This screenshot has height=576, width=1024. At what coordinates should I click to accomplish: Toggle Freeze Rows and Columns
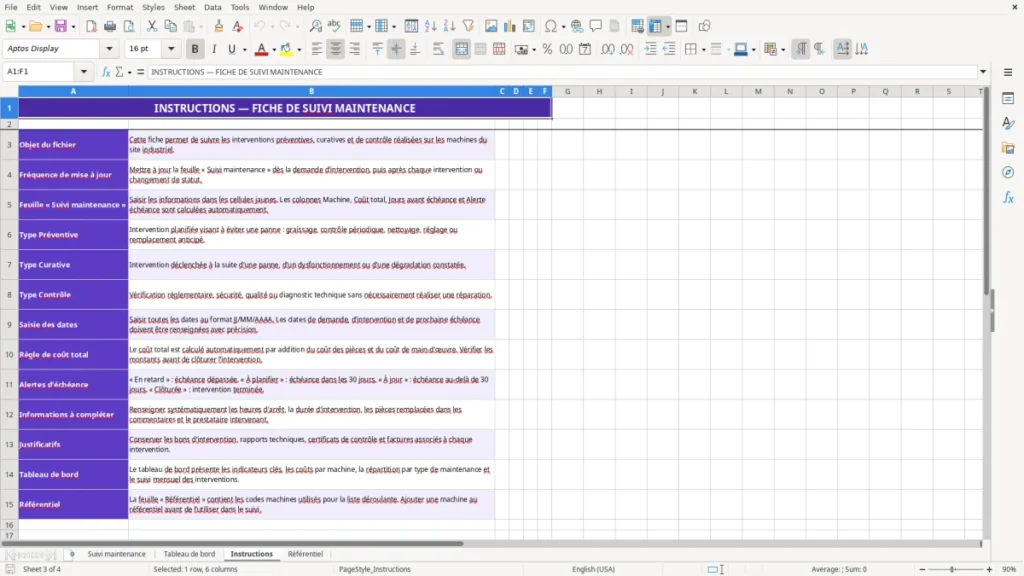pos(655,26)
